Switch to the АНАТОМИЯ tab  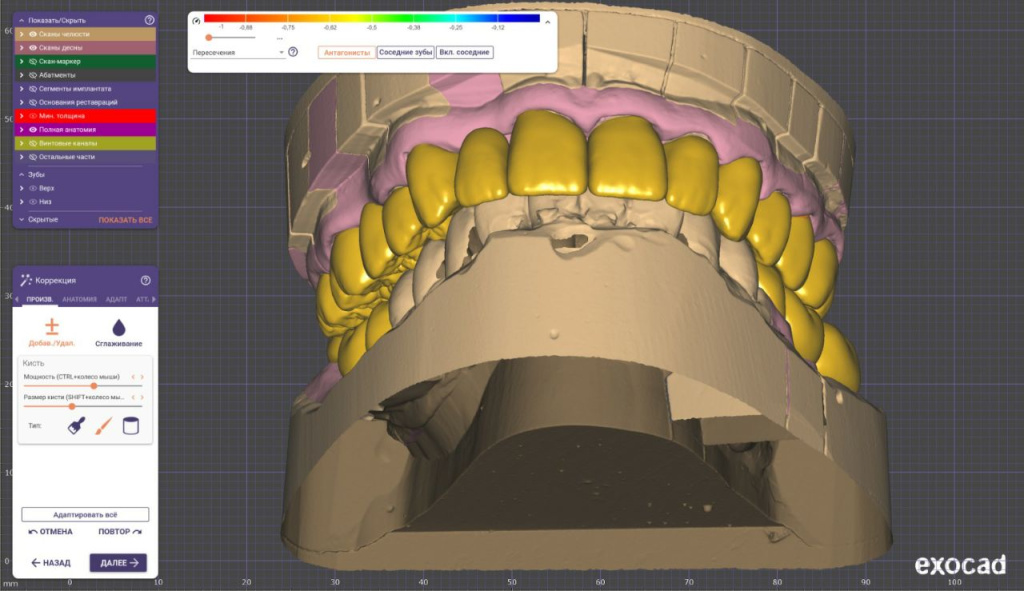[x=79, y=300]
